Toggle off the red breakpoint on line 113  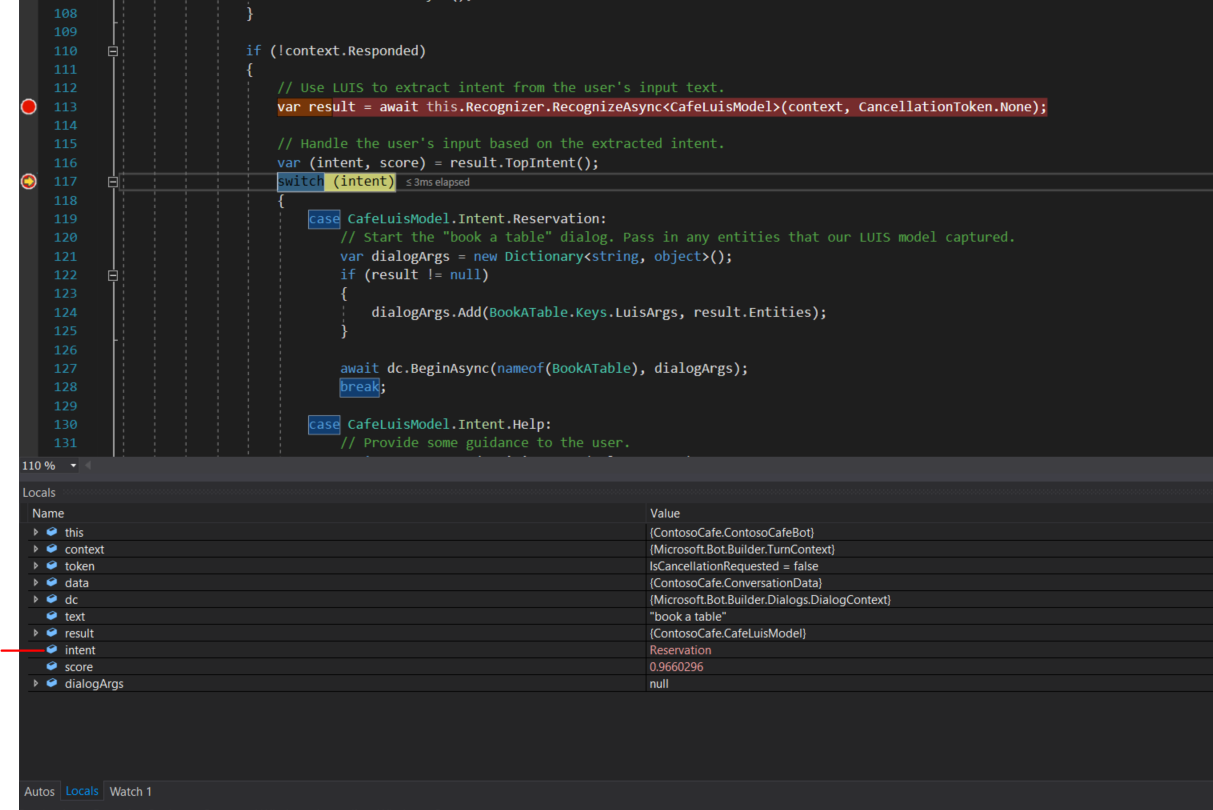[28, 105]
